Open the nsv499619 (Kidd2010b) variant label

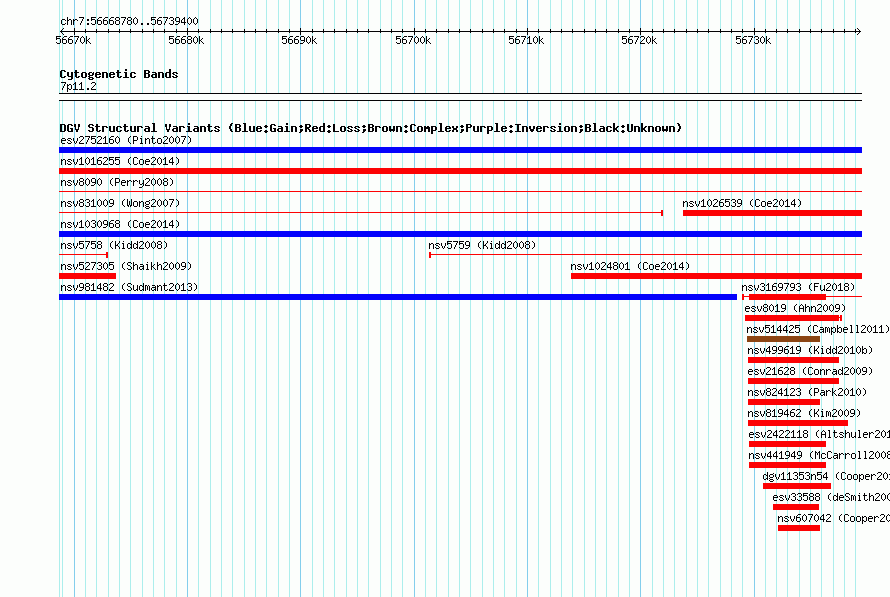coord(810,350)
